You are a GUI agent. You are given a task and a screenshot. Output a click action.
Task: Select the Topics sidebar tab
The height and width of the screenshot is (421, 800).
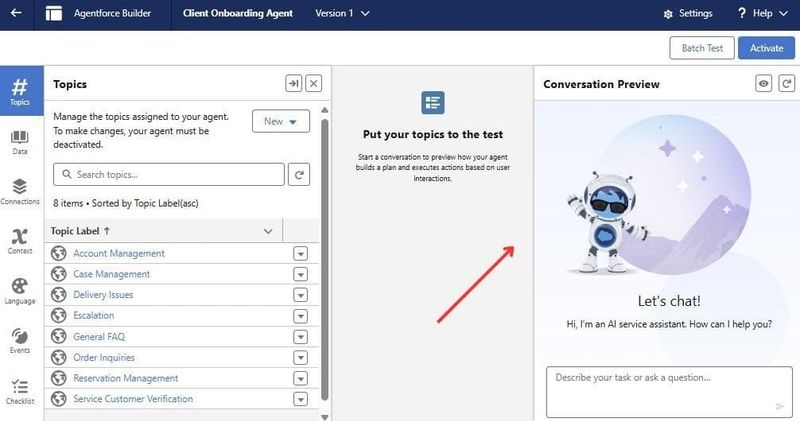pos(20,91)
